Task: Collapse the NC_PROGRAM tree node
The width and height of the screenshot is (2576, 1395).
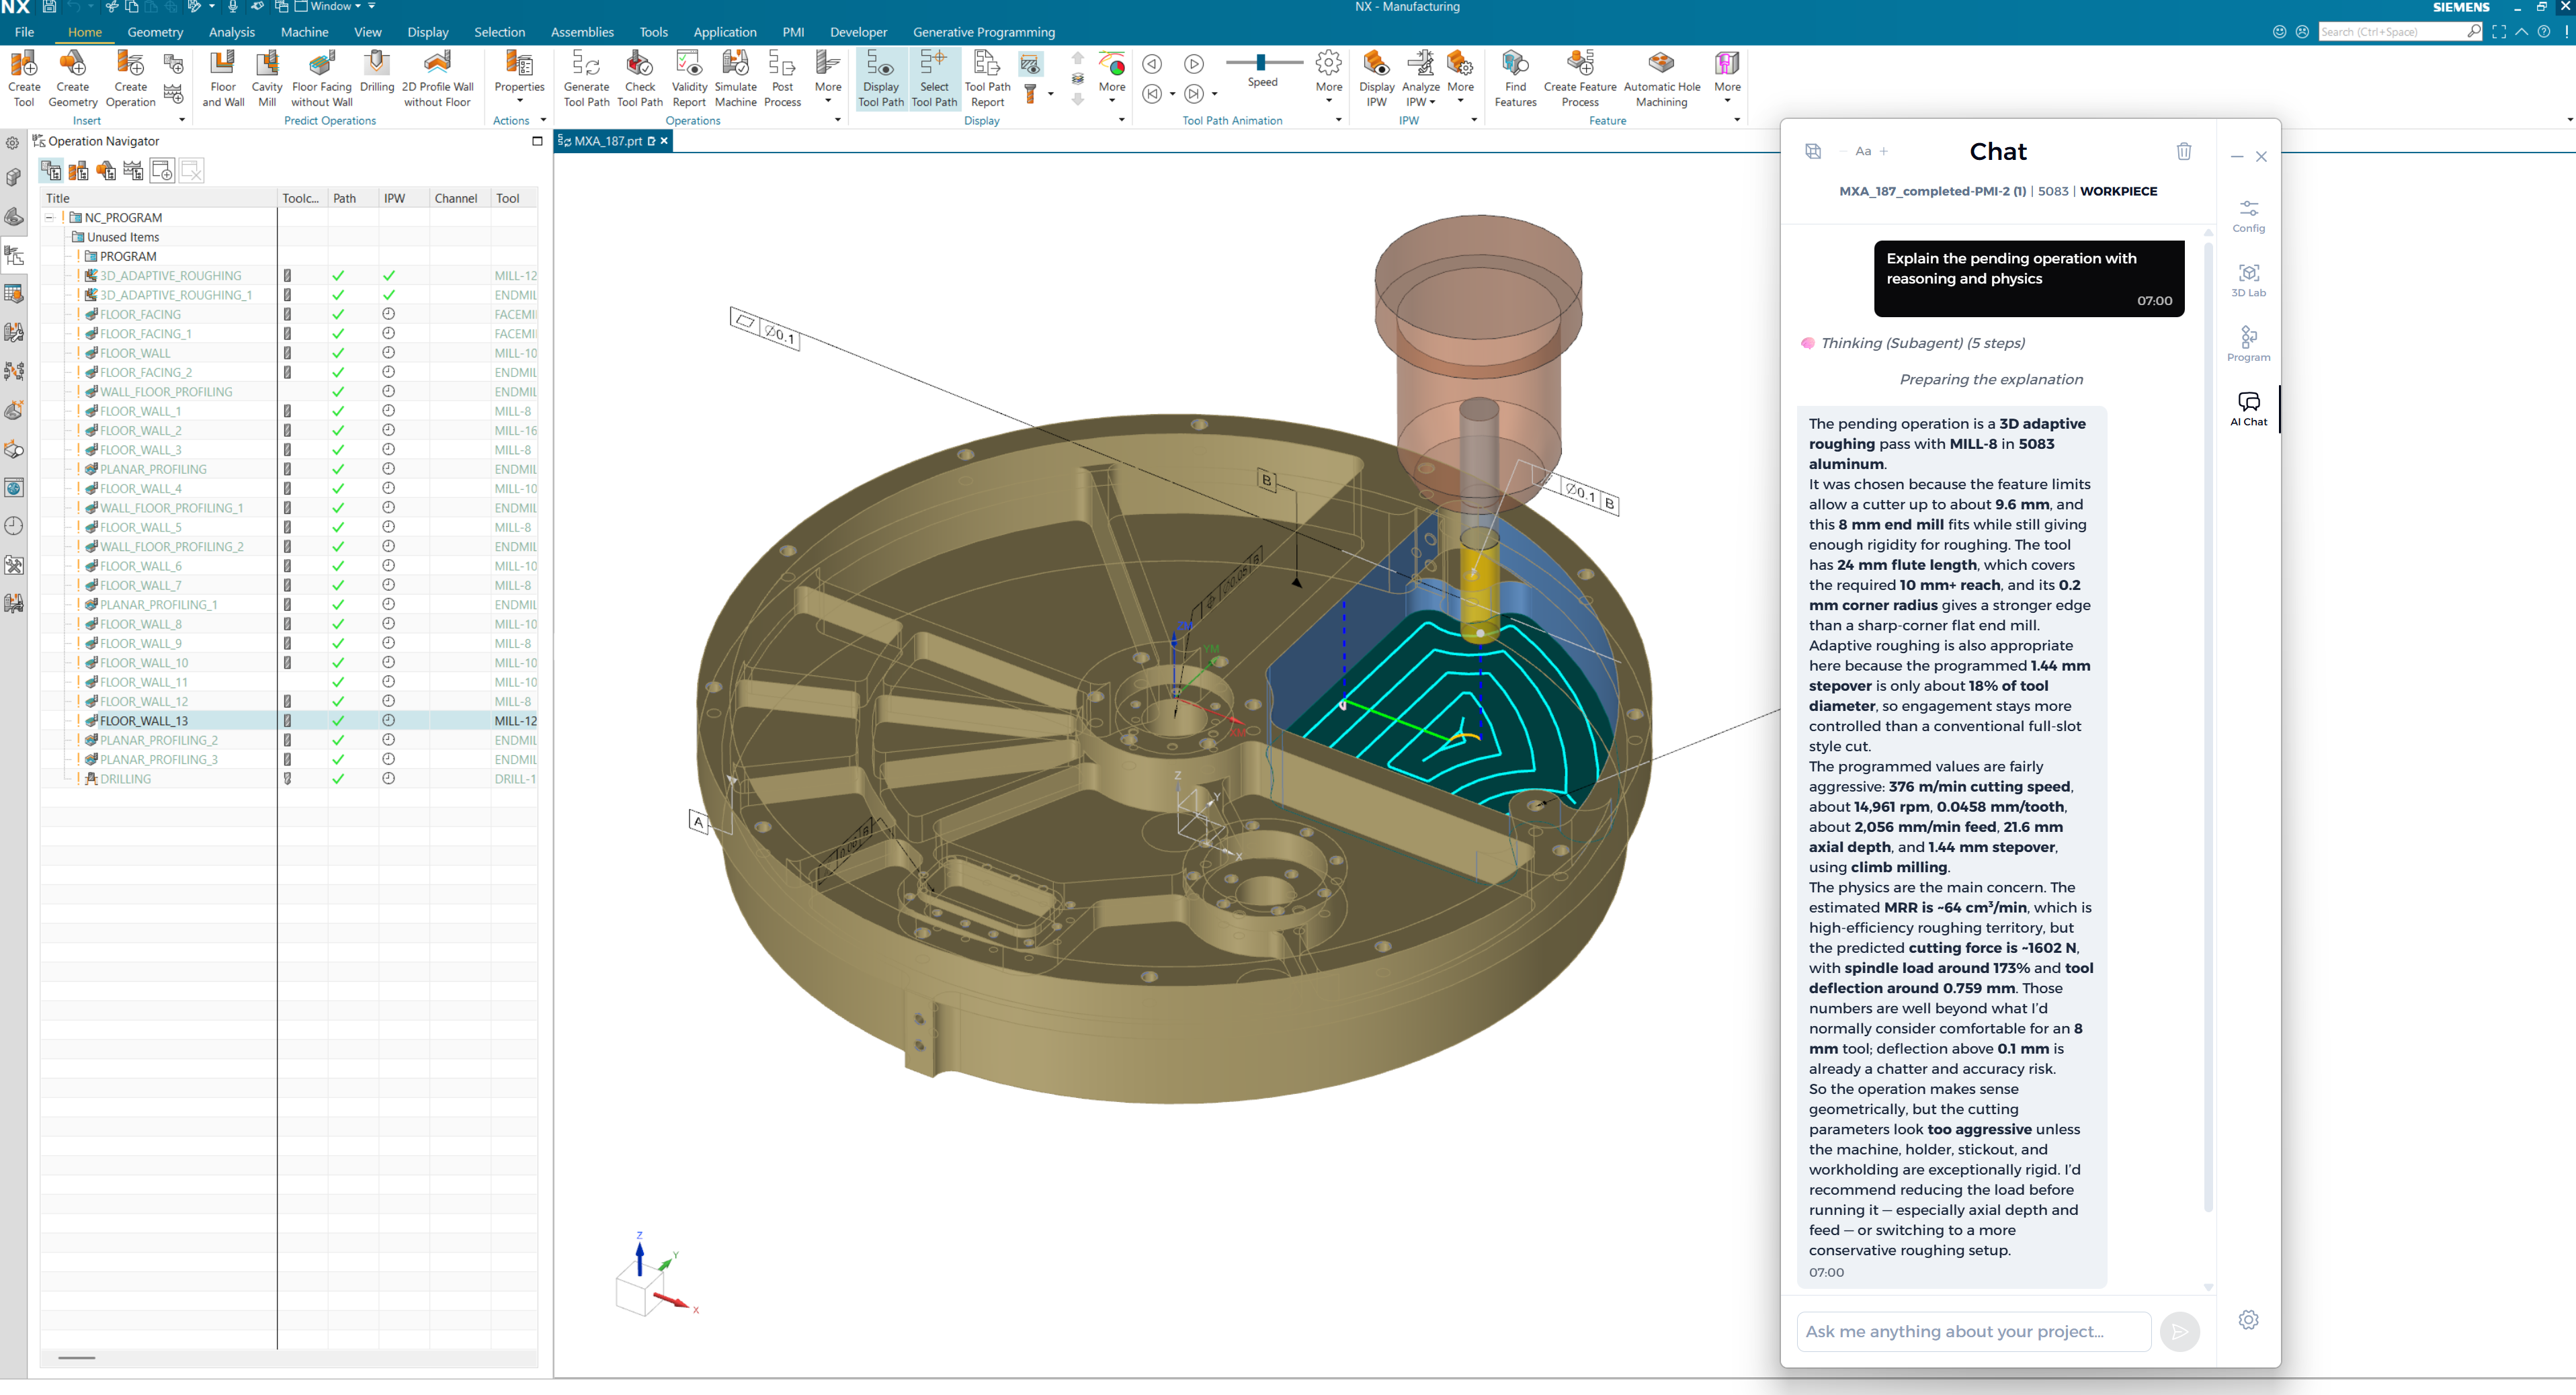Action: click(49, 217)
